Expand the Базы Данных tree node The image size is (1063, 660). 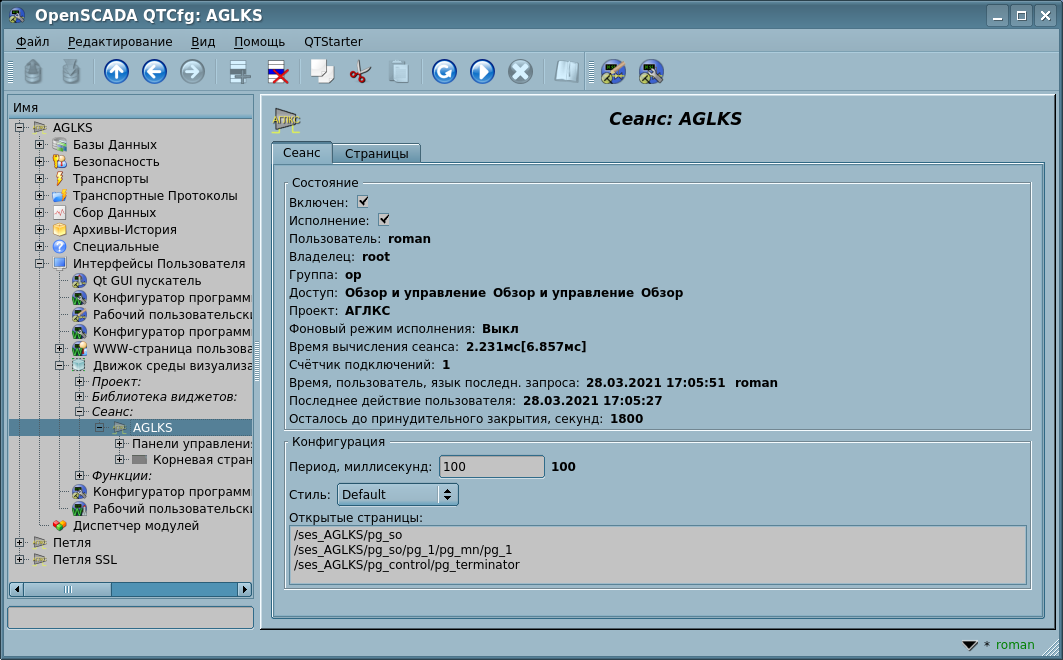pos(39,144)
